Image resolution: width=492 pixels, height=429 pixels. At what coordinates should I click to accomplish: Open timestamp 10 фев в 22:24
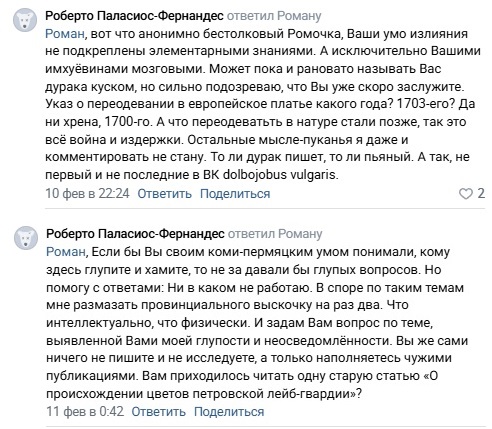(x=87, y=194)
